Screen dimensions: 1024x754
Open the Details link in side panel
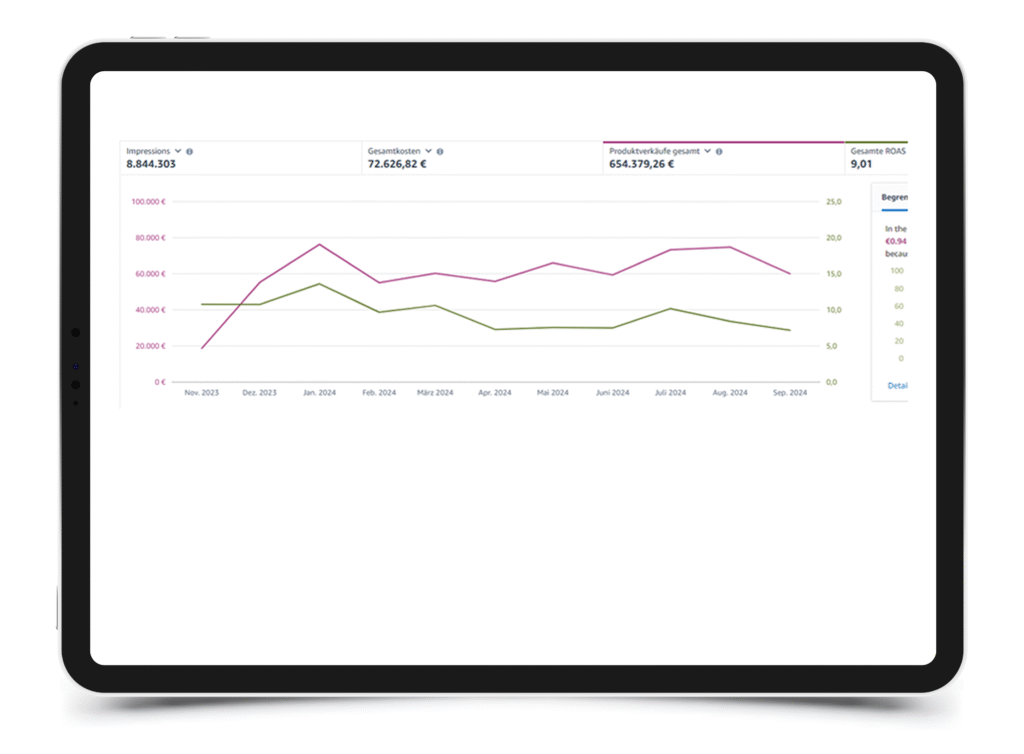pyautogui.click(x=897, y=386)
